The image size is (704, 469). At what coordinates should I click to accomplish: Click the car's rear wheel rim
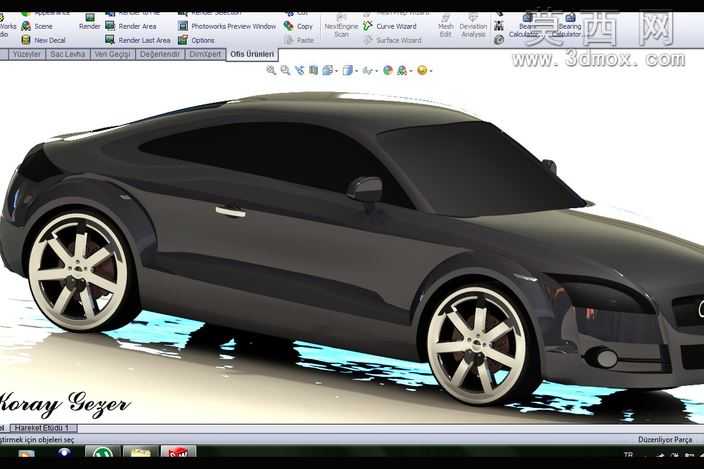click(x=79, y=272)
